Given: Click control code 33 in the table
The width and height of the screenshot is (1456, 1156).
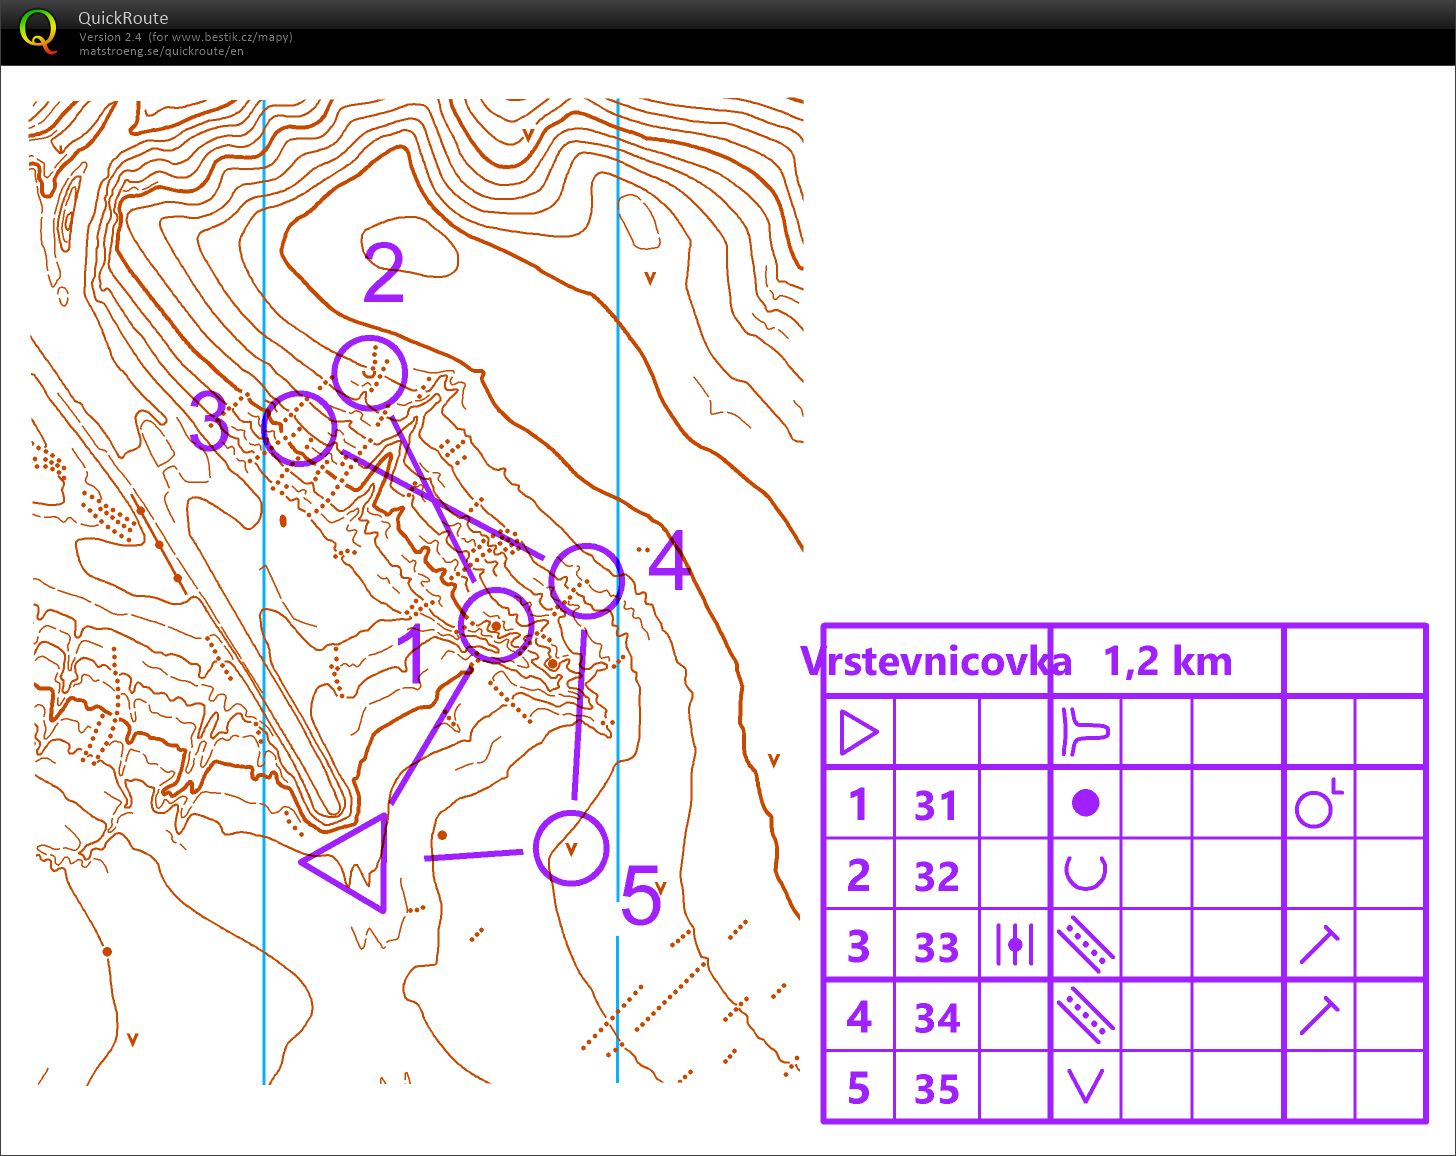Looking at the screenshot, I should (936, 947).
